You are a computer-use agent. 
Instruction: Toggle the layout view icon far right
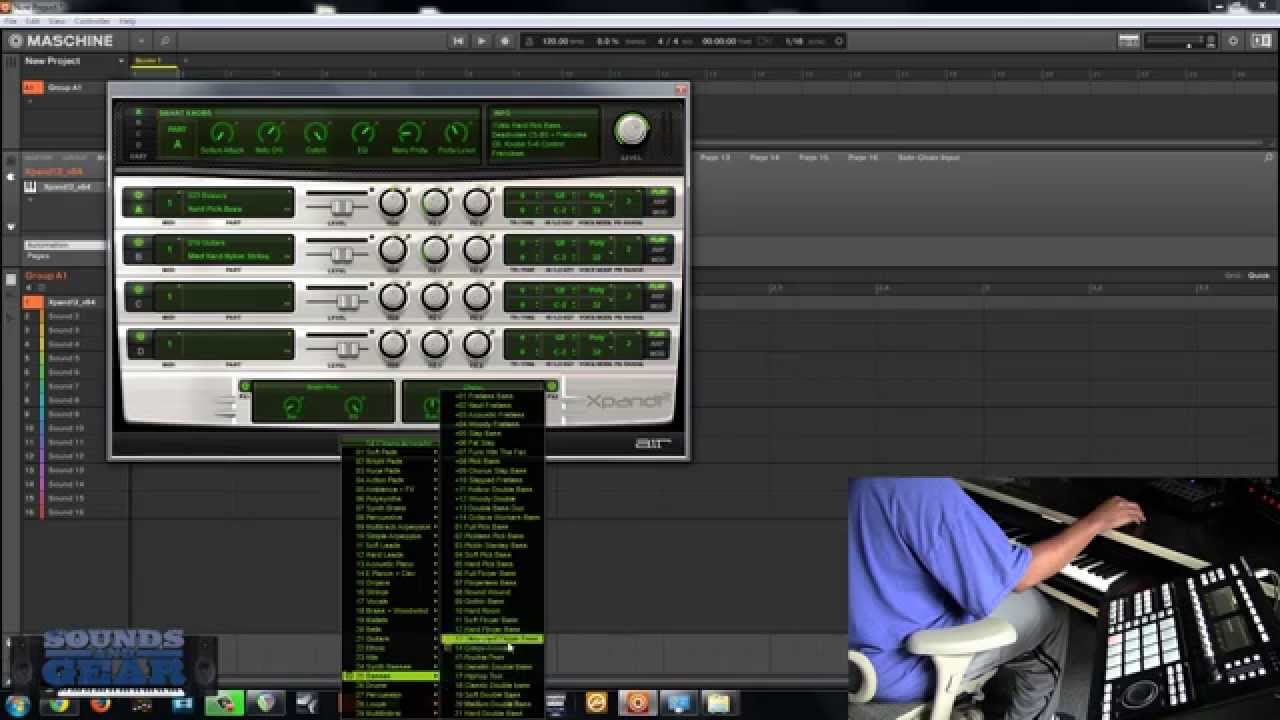click(1261, 41)
